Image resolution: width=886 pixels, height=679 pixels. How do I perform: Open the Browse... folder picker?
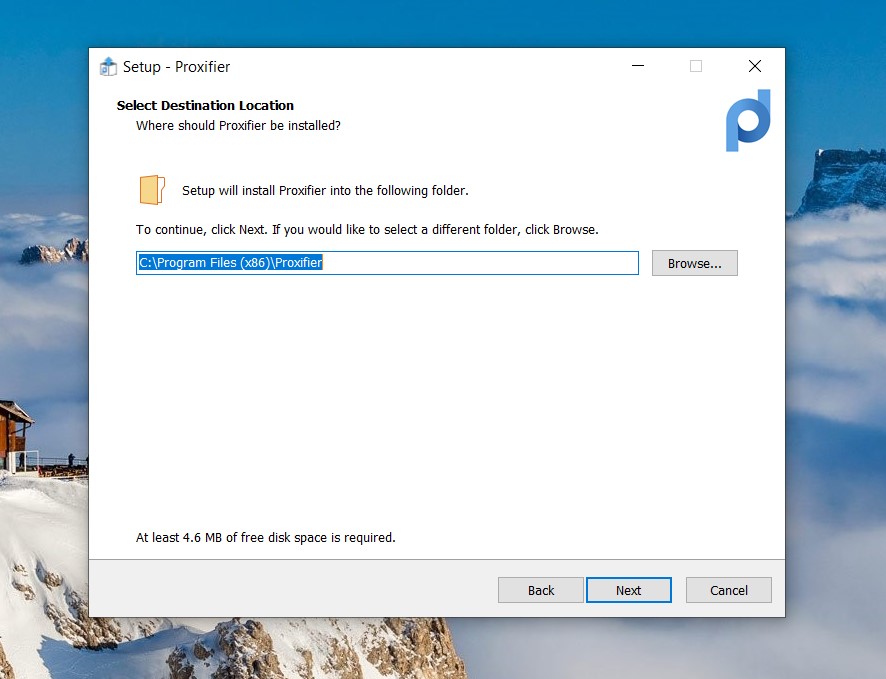694,263
